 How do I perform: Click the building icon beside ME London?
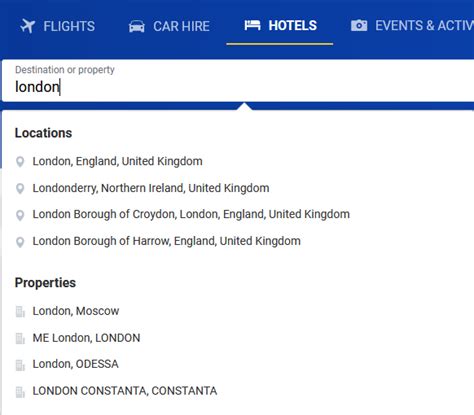click(x=20, y=338)
